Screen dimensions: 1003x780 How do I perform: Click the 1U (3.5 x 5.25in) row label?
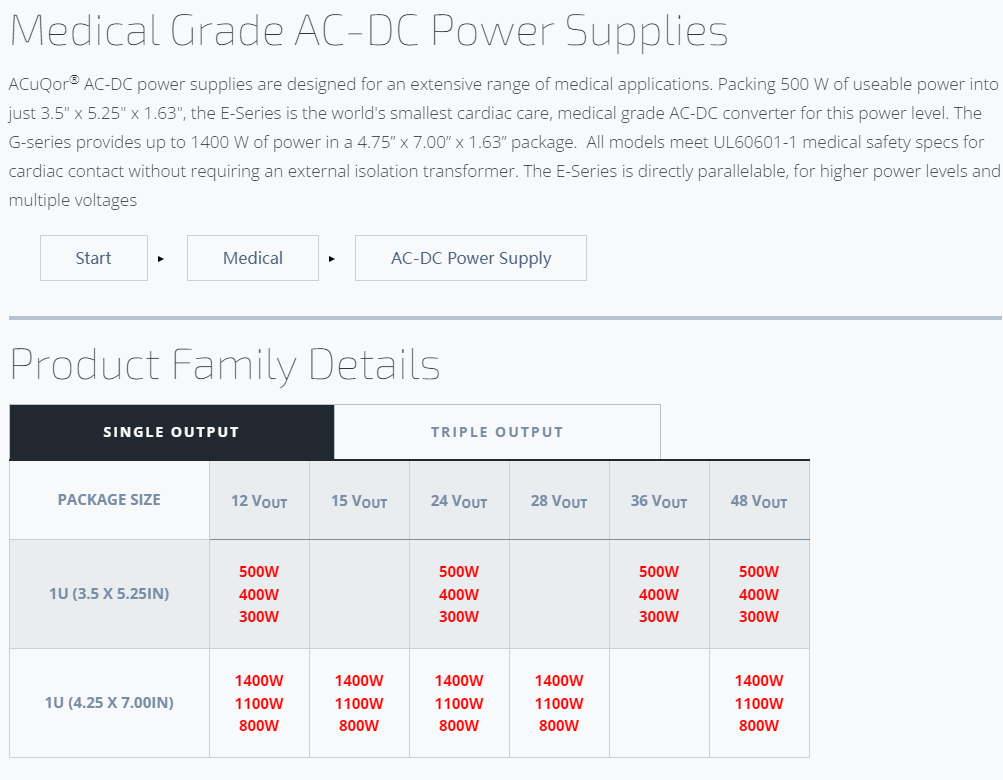109,594
